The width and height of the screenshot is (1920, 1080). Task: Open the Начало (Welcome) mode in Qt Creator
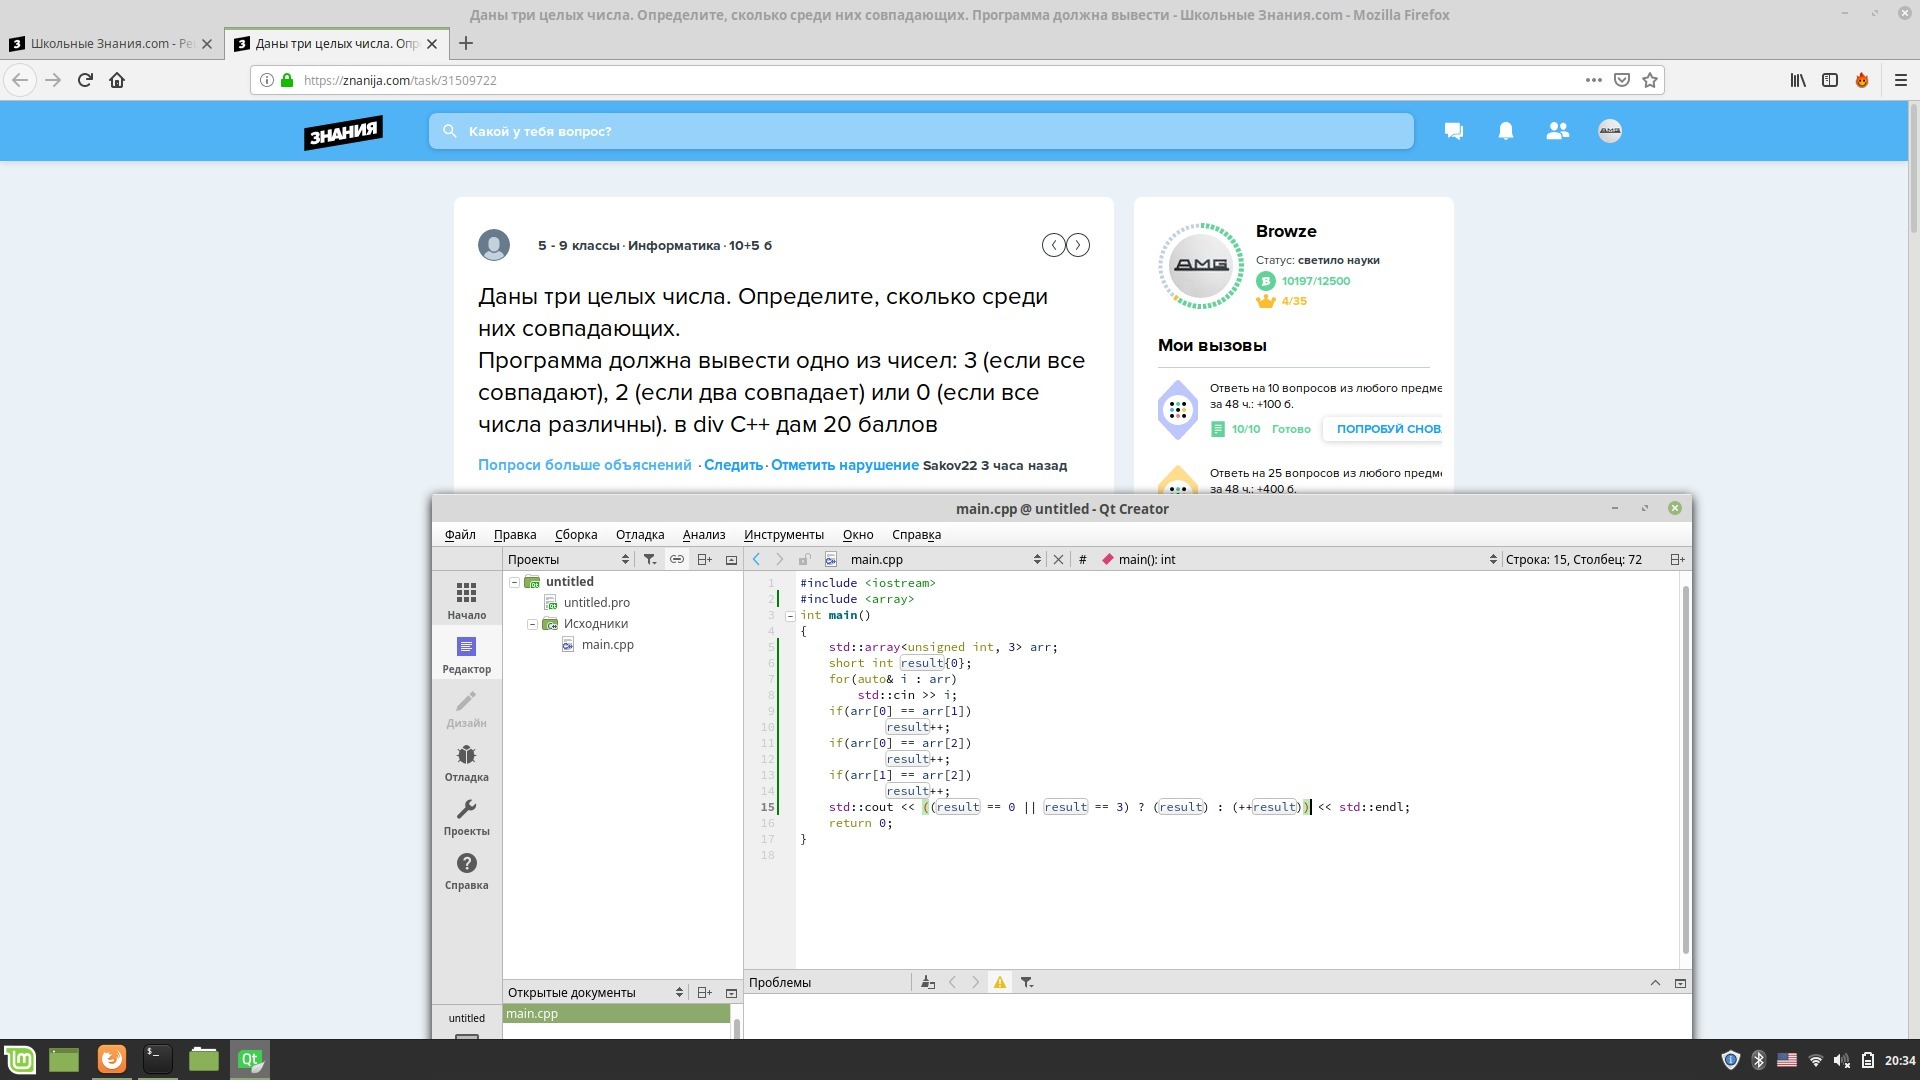point(466,600)
